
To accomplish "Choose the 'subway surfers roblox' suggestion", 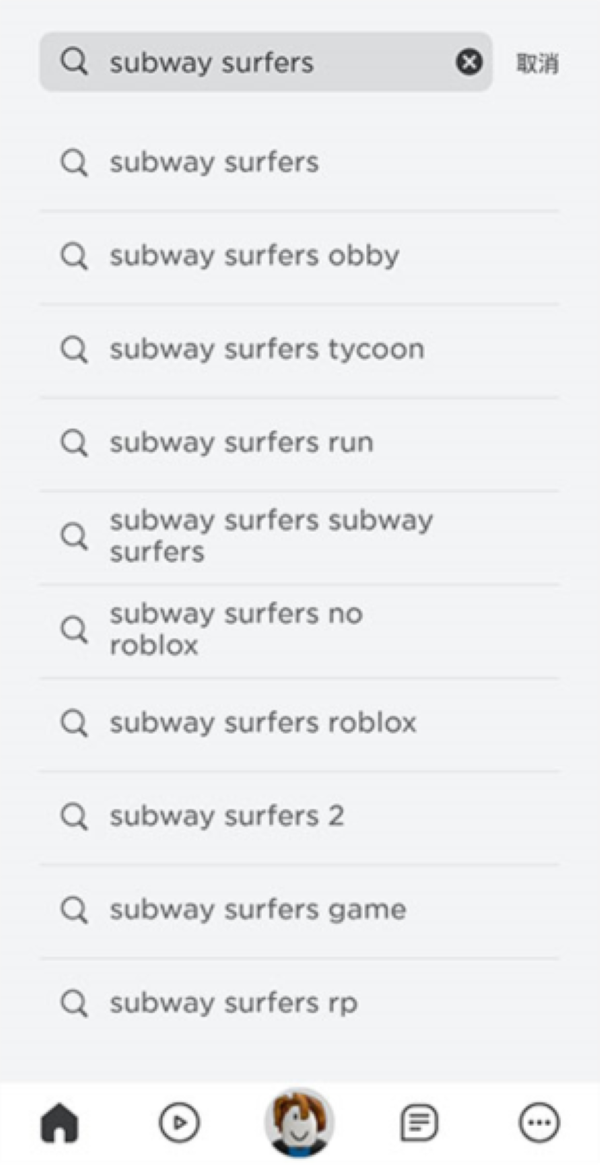I will 263,722.
